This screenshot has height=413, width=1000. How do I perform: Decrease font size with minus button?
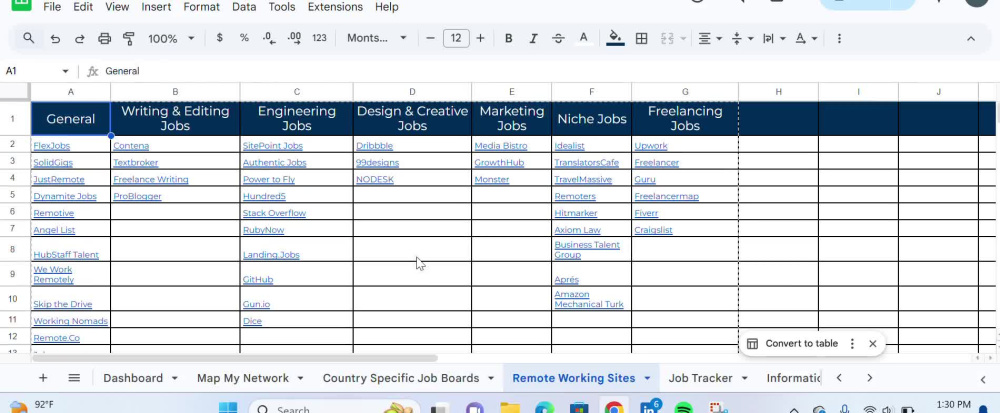(430, 38)
